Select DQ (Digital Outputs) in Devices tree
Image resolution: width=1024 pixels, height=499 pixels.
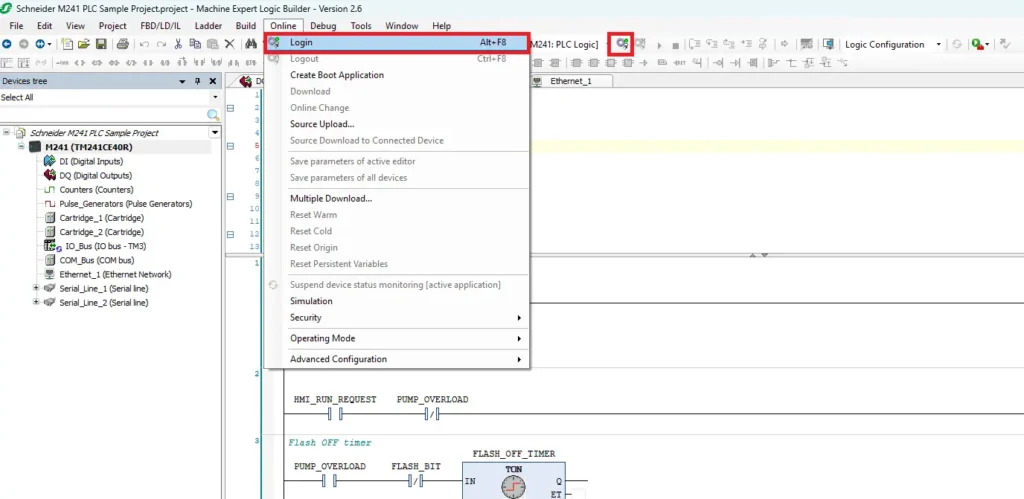(x=95, y=175)
